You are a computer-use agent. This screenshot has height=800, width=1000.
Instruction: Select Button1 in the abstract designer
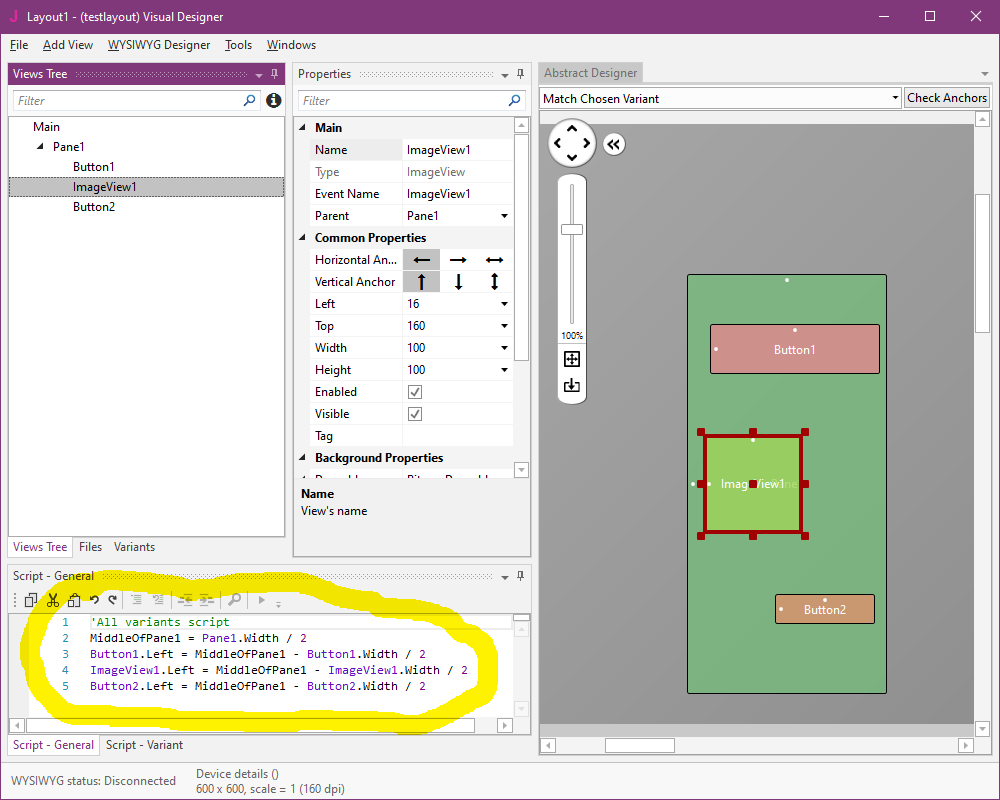click(795, 349)
